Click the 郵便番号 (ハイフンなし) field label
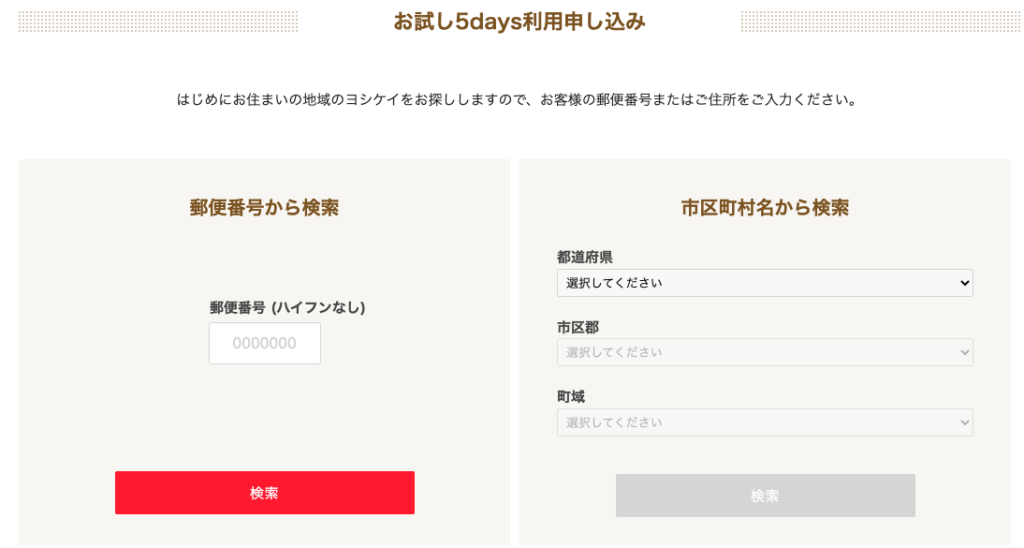 tap(287, 307)
